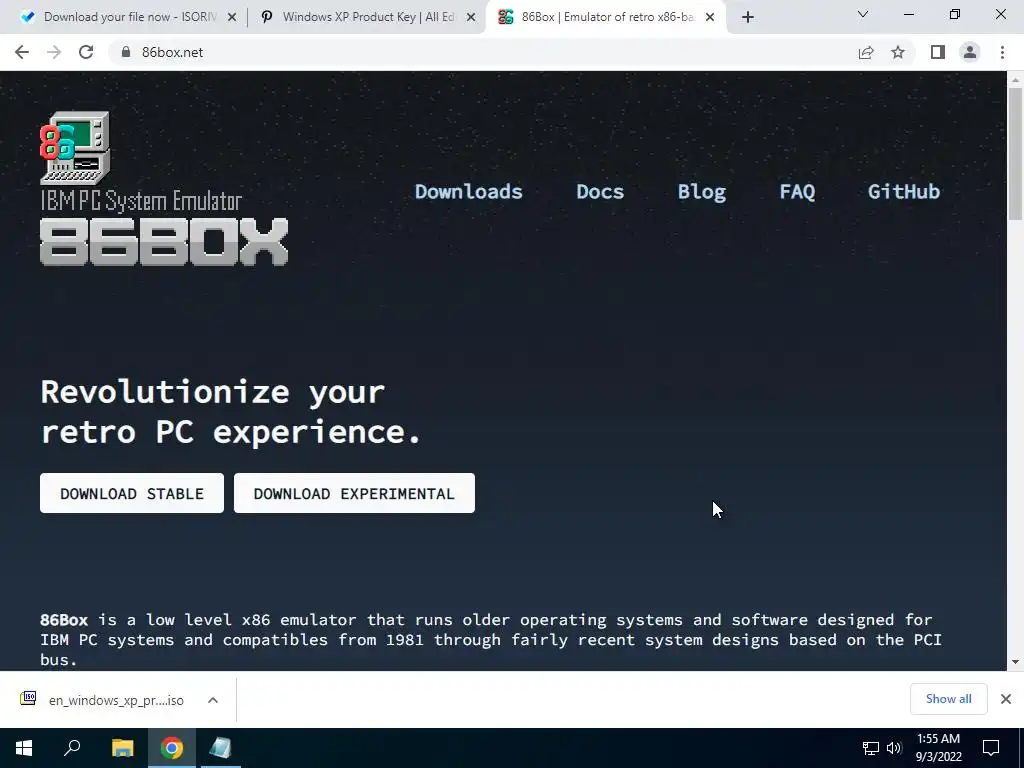Click the 86BOX wordmark logo
1024x768 pixels.
coord(164,242)
